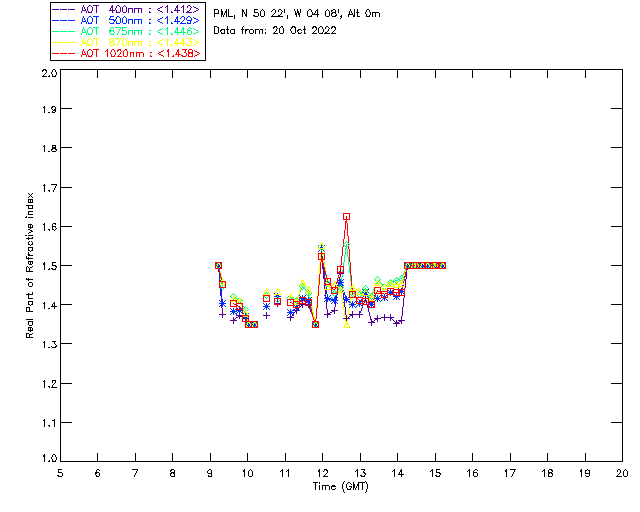The height and width of the screenshot is (512, 640).
Task: Click the 7 x-axis tick label
Action: click(x=135, y=473)
